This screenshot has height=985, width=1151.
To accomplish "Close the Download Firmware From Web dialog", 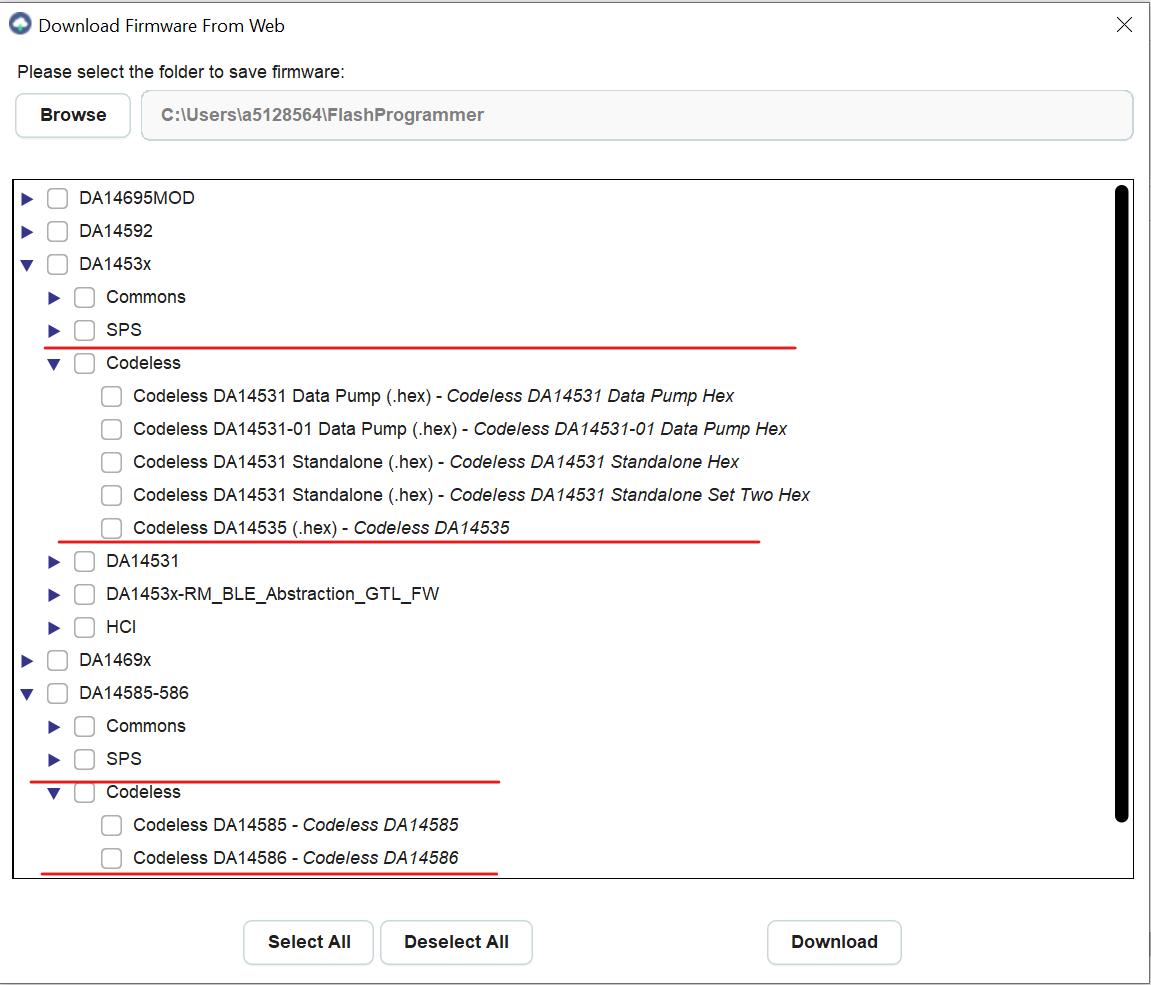I will [1124, 25].
